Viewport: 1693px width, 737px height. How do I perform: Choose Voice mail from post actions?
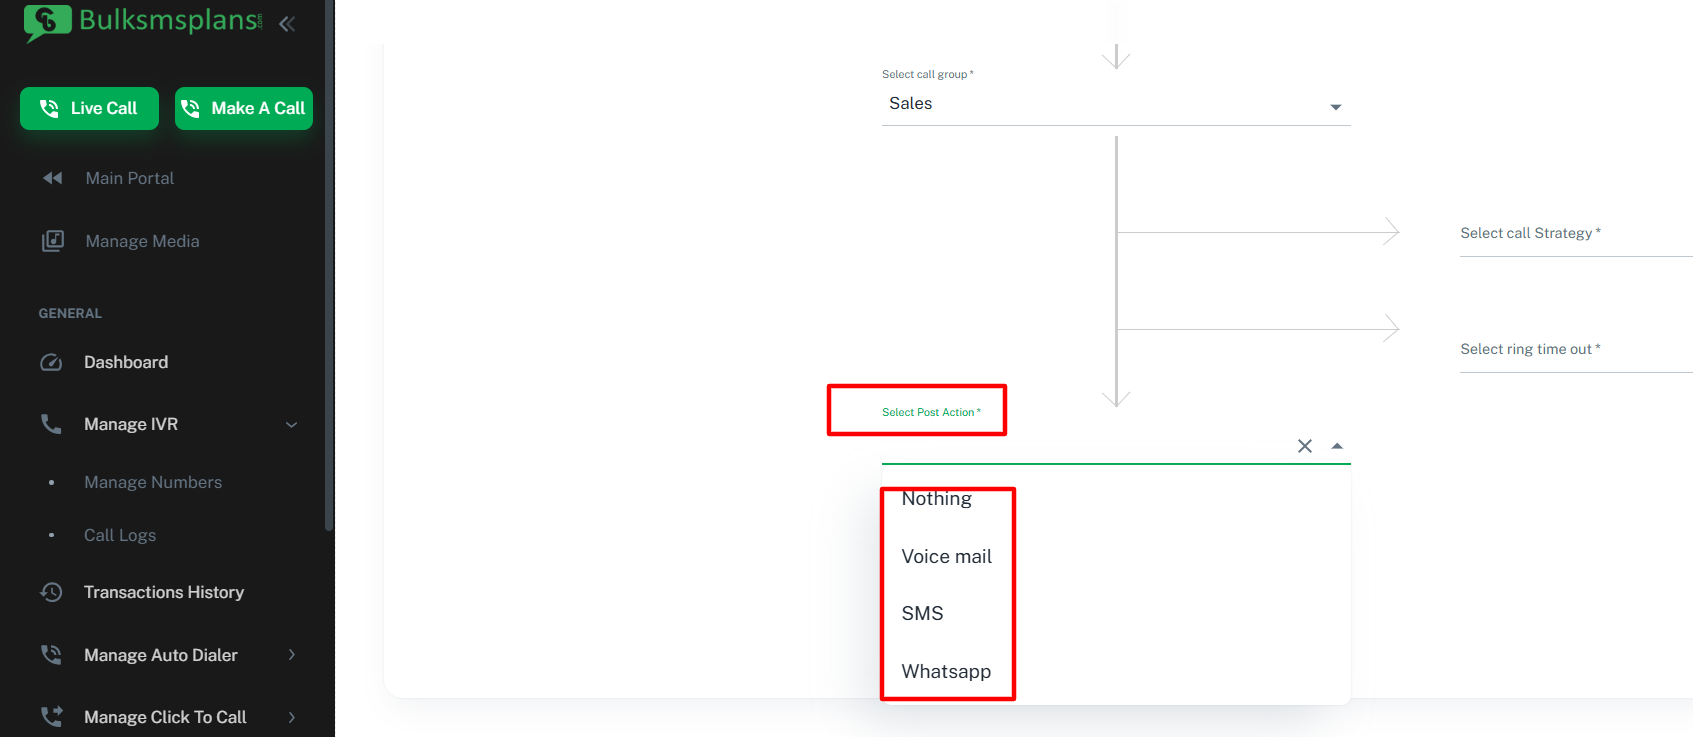point(947,556)
